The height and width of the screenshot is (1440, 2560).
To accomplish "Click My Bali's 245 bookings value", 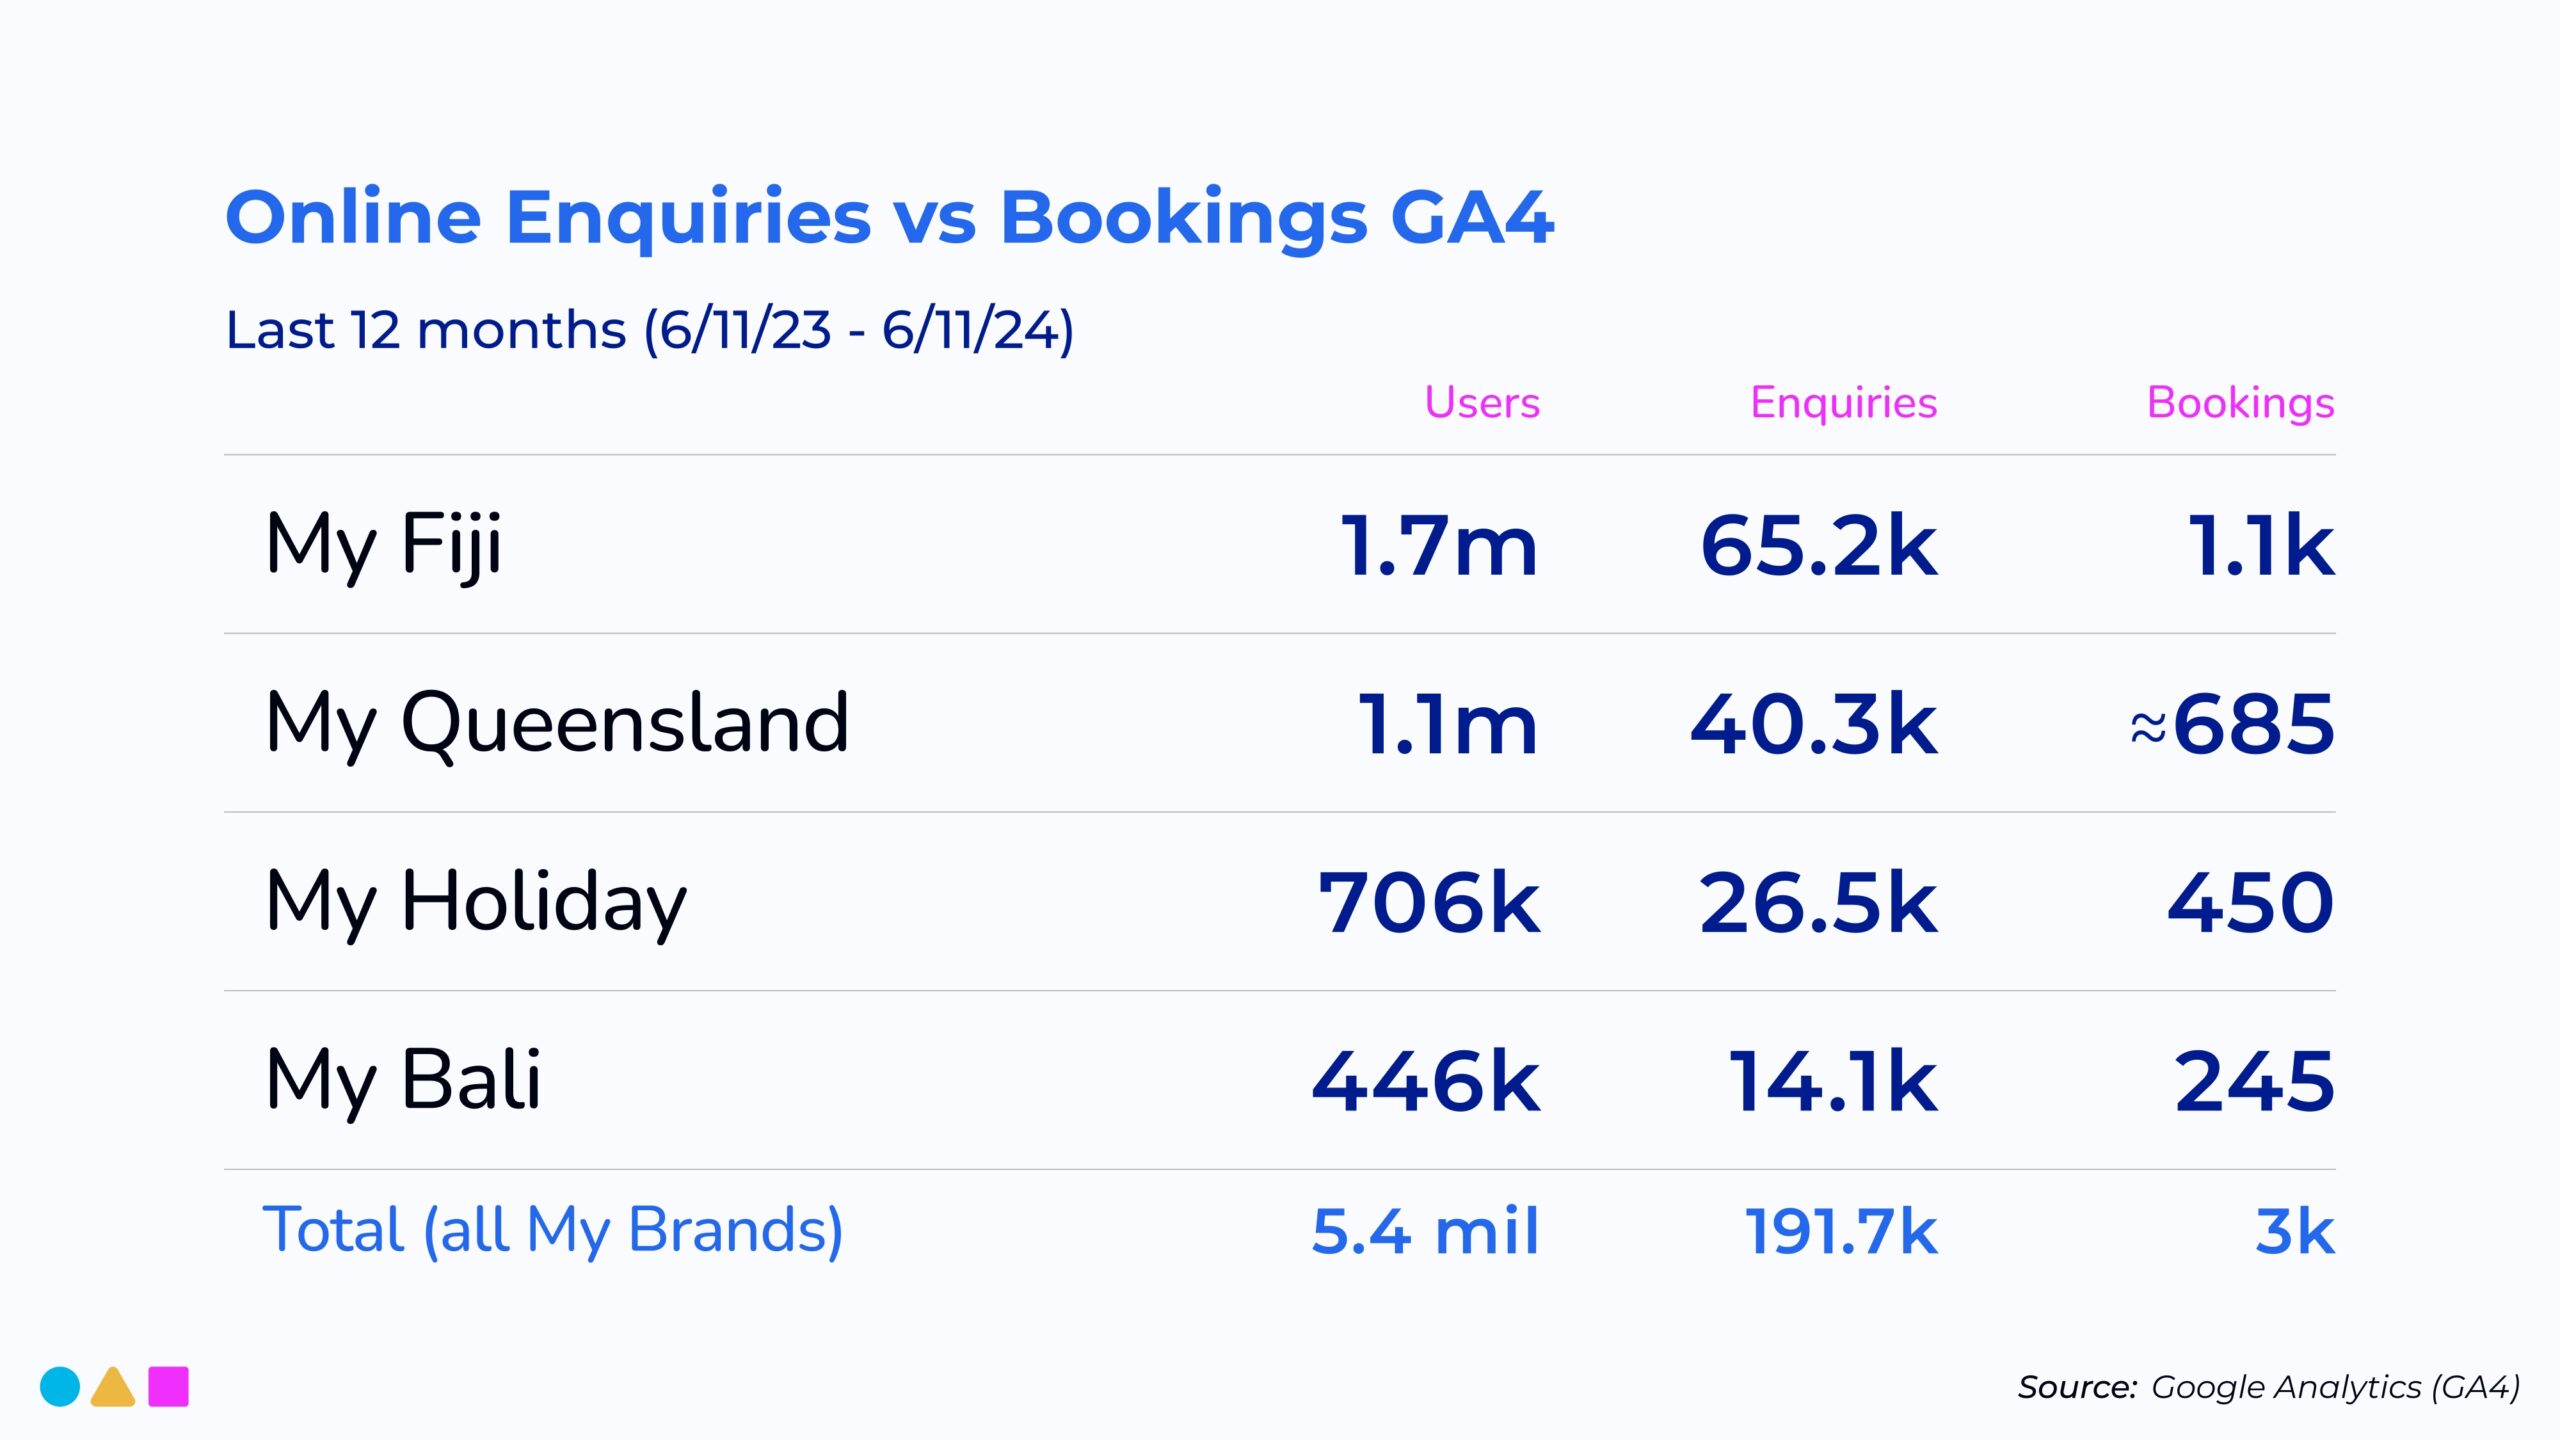I will 2254,1082.
